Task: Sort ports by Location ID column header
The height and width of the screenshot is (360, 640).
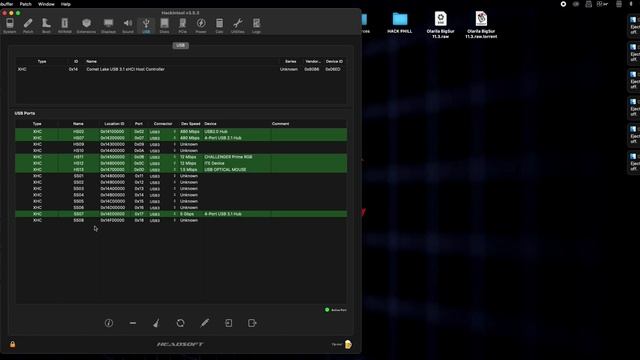Action: 114,124
